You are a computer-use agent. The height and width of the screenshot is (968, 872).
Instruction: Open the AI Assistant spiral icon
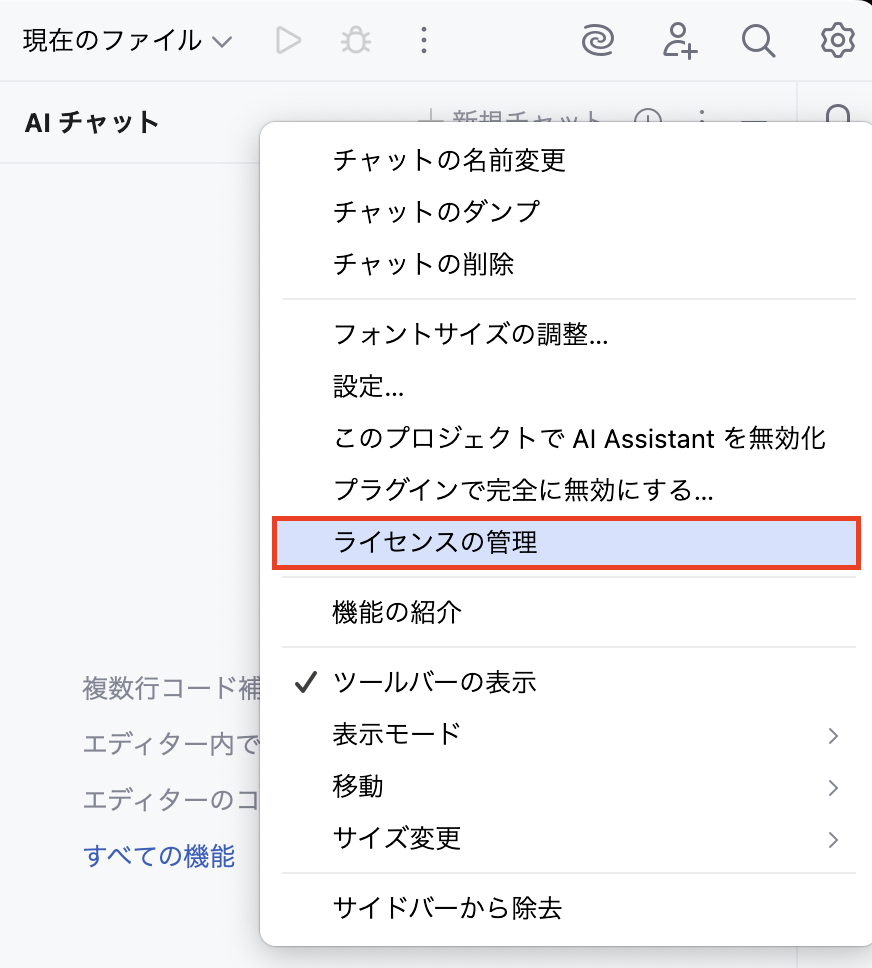[599, 40]
